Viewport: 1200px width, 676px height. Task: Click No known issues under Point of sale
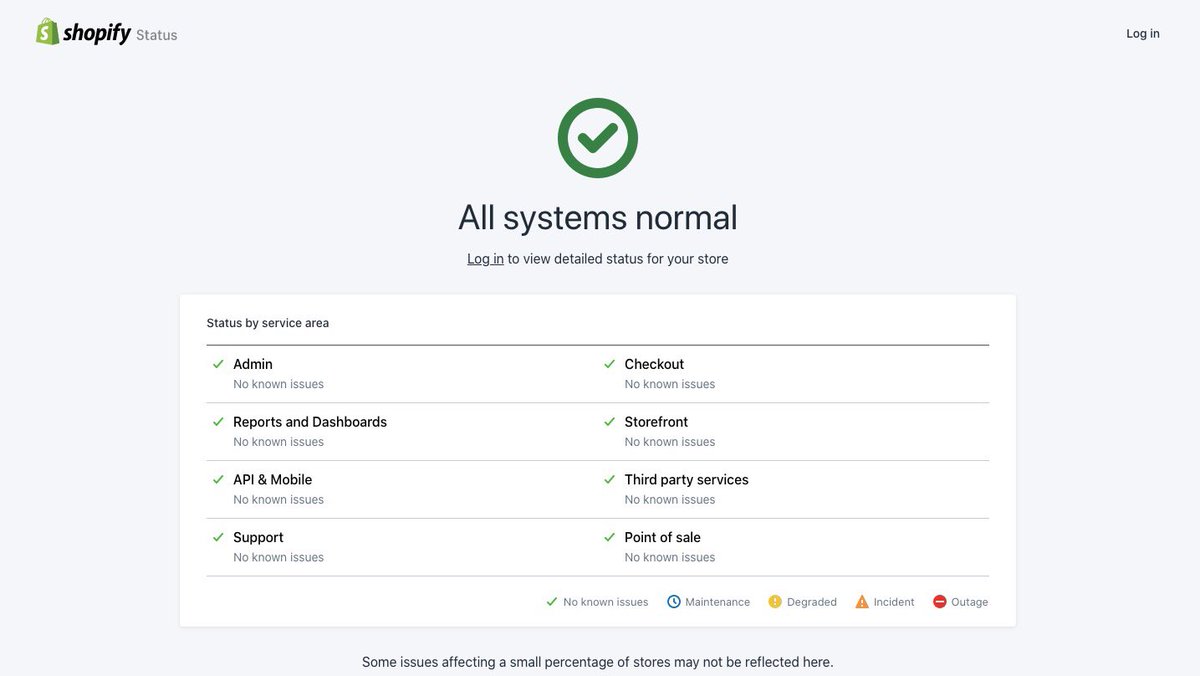pos(670,557)
